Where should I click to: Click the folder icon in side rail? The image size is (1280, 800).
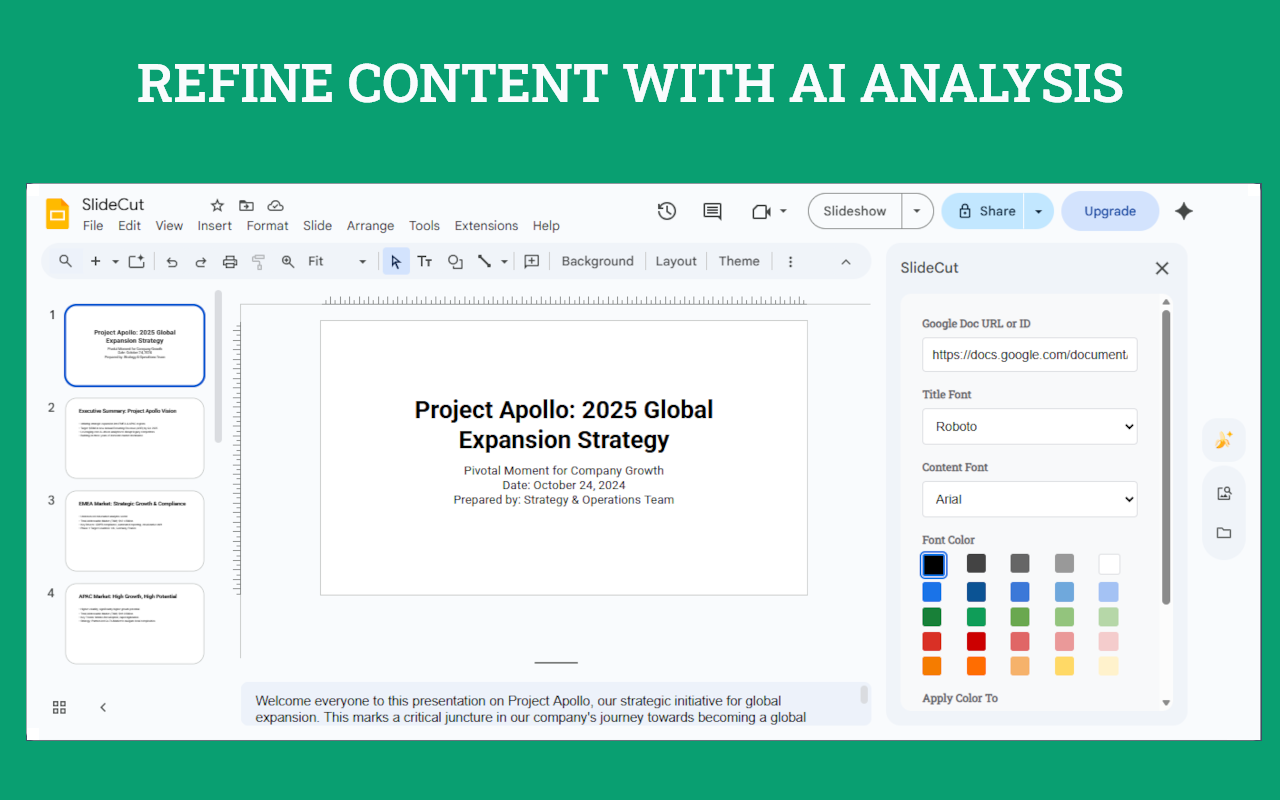coord(1223,532)
